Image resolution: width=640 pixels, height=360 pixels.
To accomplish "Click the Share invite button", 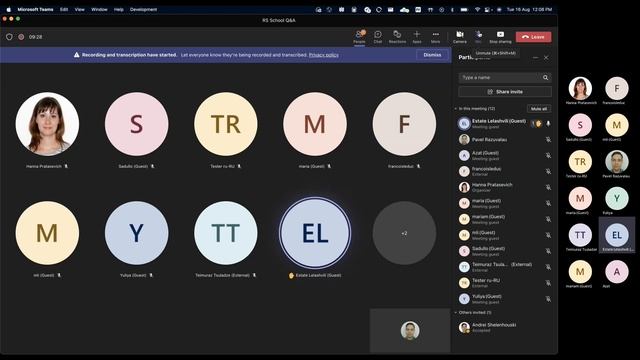I will point(505,92).
